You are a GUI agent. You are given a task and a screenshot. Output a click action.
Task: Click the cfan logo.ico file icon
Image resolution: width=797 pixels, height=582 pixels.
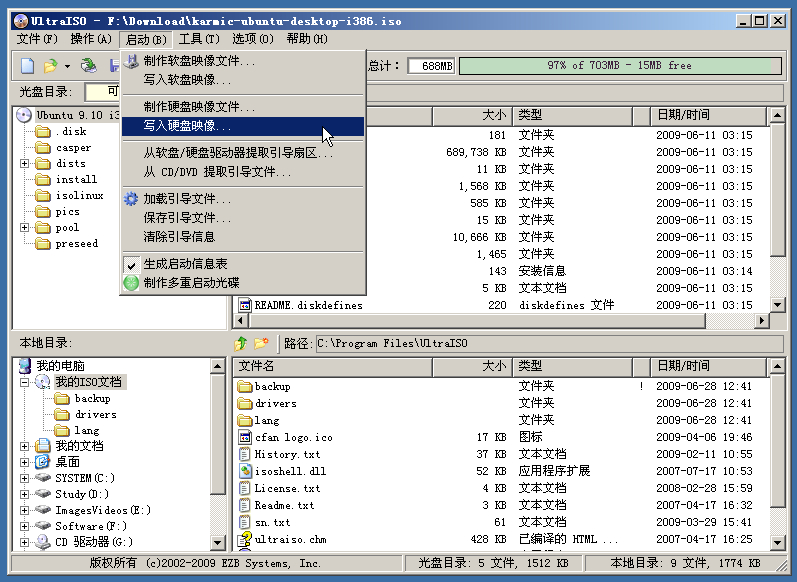(245, 437)
